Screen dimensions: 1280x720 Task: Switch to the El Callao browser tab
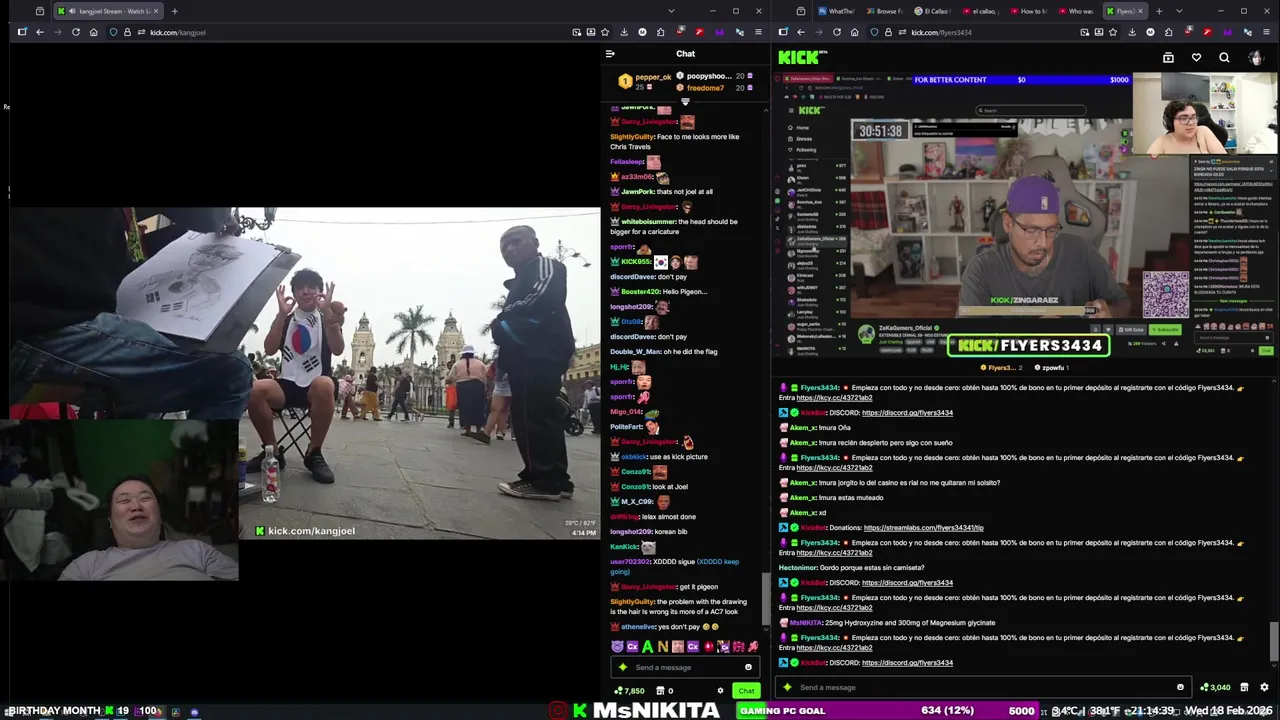(x=932, y=11)
